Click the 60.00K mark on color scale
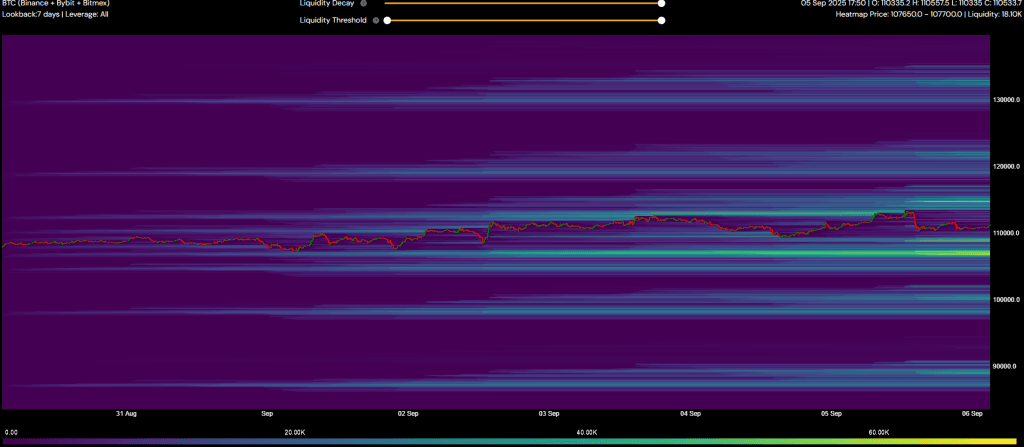This screenshot has height=447, width=1024. 880,432
